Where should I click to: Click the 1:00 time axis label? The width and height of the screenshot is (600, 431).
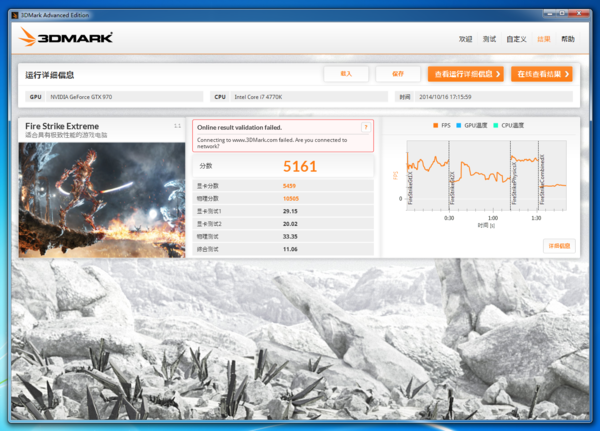(493, 218)
